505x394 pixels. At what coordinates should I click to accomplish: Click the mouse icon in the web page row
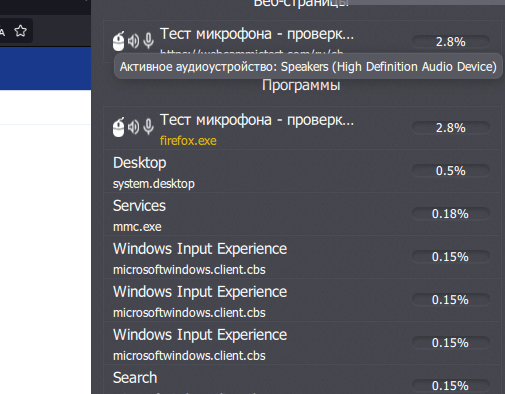tap(118, 41)
